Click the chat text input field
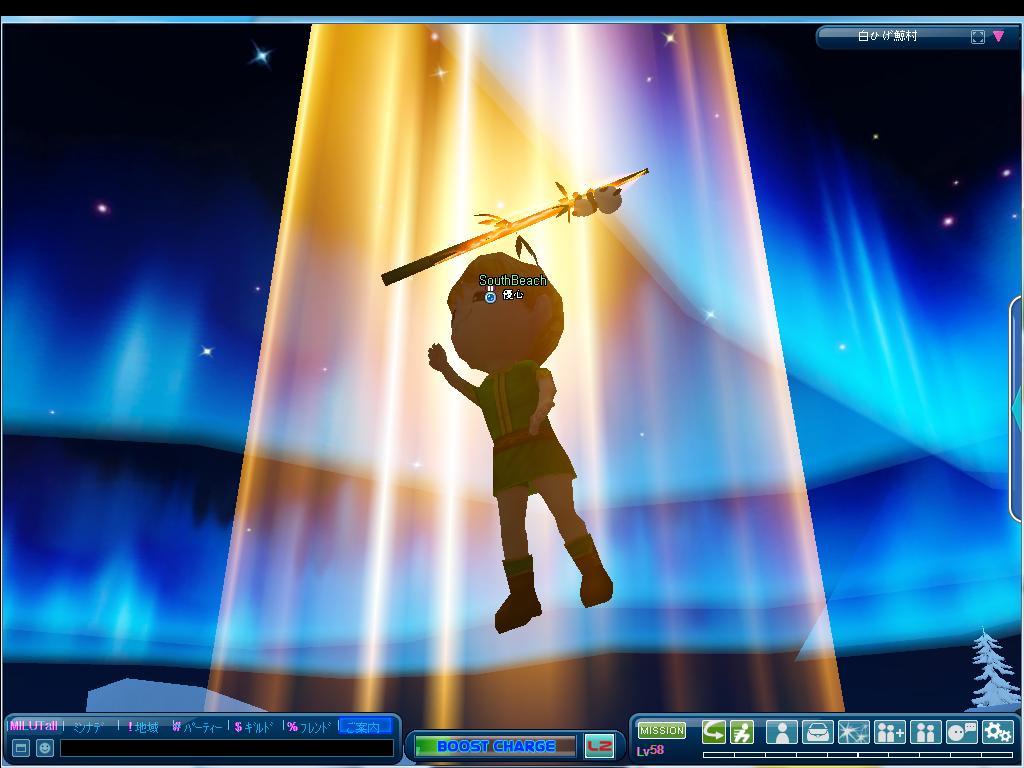This screenshot has width=1024, height=768. click(x=227, y=747)
